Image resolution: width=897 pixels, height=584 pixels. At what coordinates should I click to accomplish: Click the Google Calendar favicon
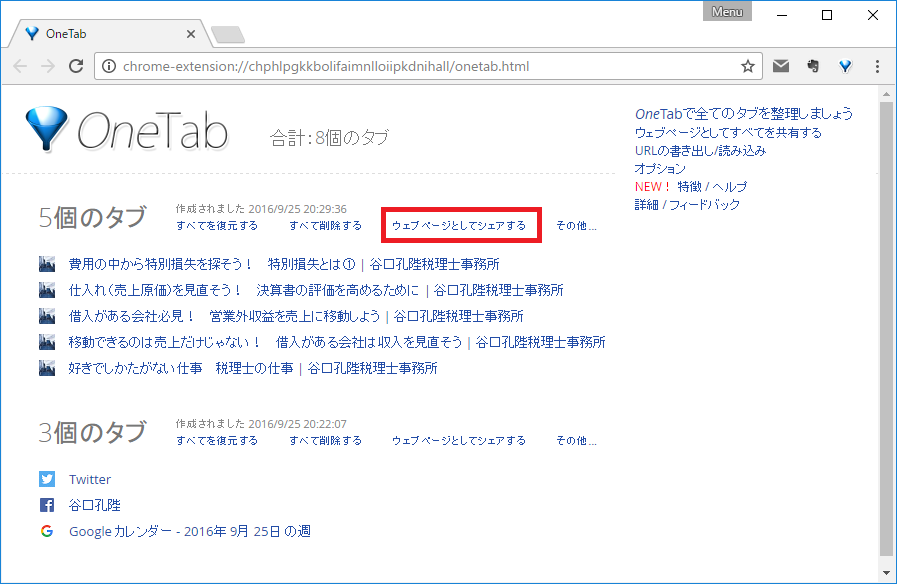pos(47,531)
